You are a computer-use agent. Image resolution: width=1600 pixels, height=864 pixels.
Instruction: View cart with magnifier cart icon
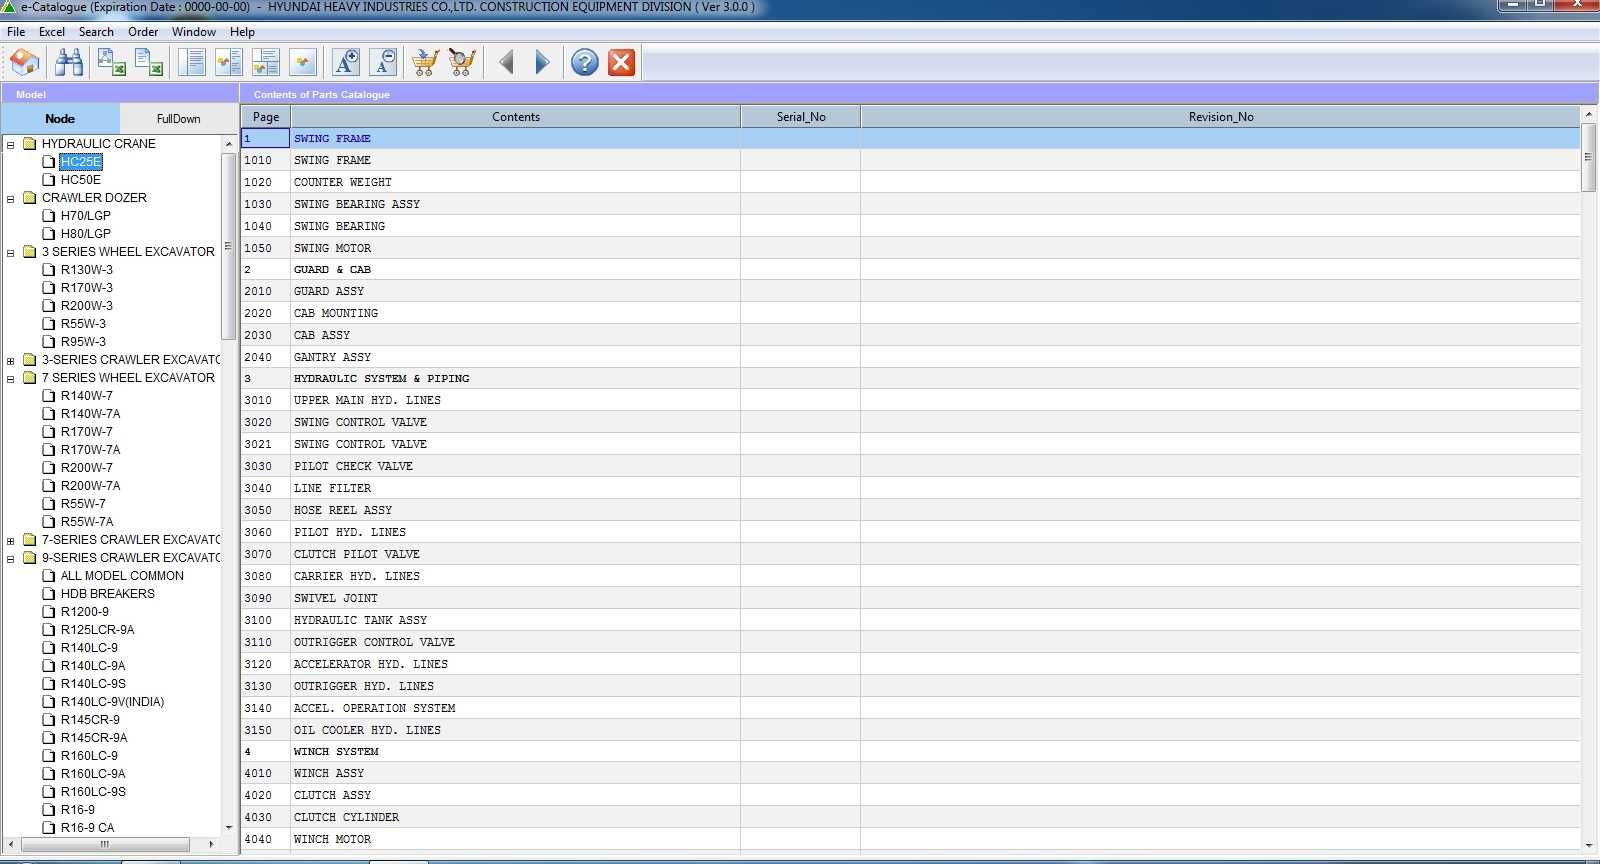(x=462, y=63)
